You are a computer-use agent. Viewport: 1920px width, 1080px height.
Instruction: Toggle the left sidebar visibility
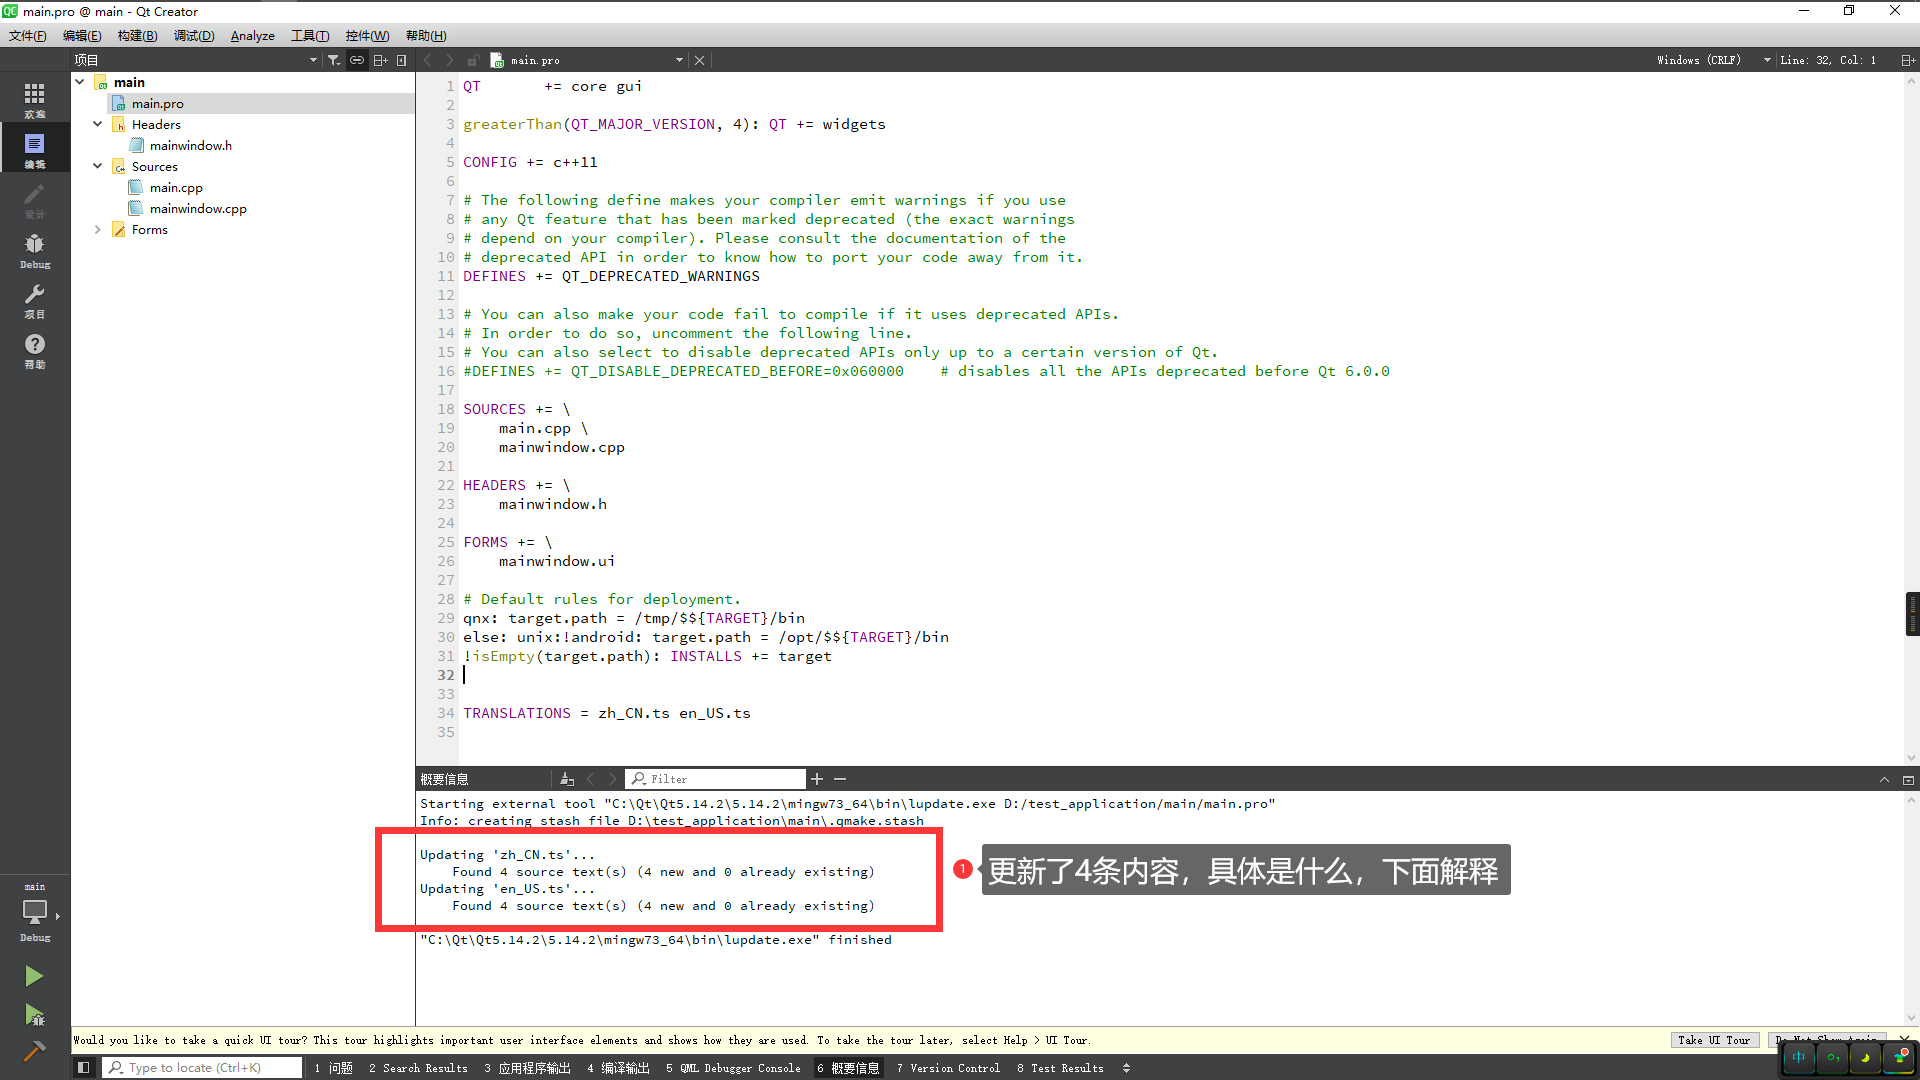(84, 1068)
